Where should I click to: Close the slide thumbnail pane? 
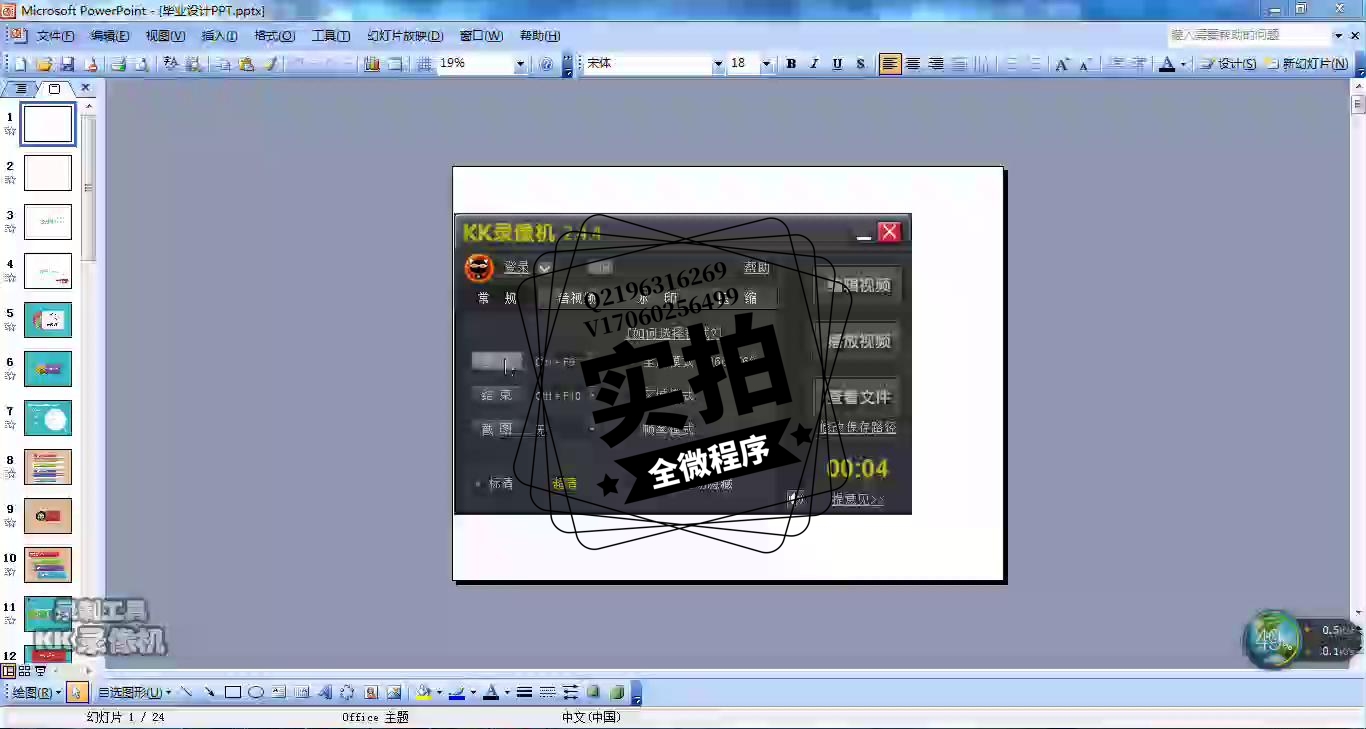pyautogui.click(x=85, y=89)
